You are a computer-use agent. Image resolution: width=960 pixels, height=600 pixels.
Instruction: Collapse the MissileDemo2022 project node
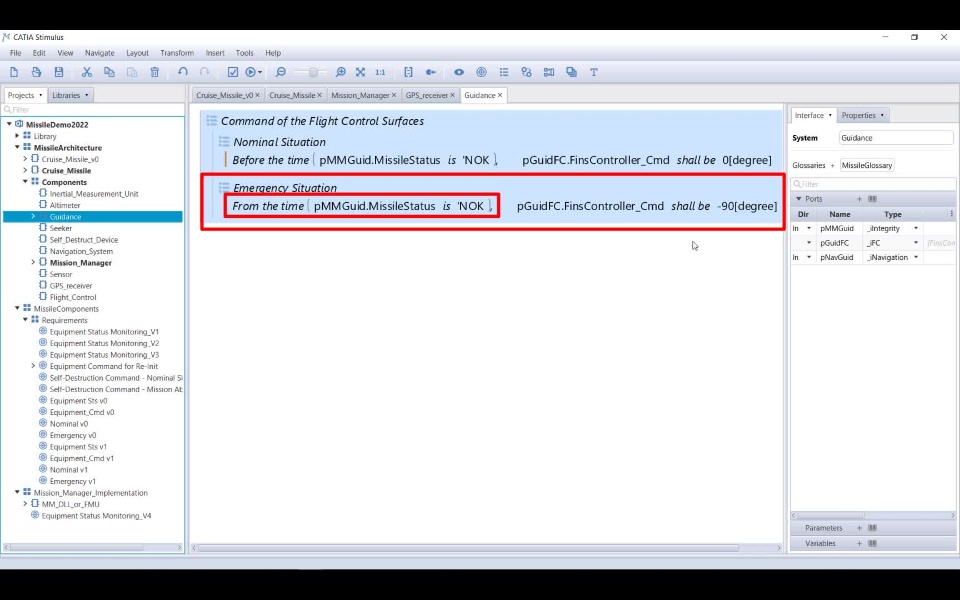click(9, 124)
